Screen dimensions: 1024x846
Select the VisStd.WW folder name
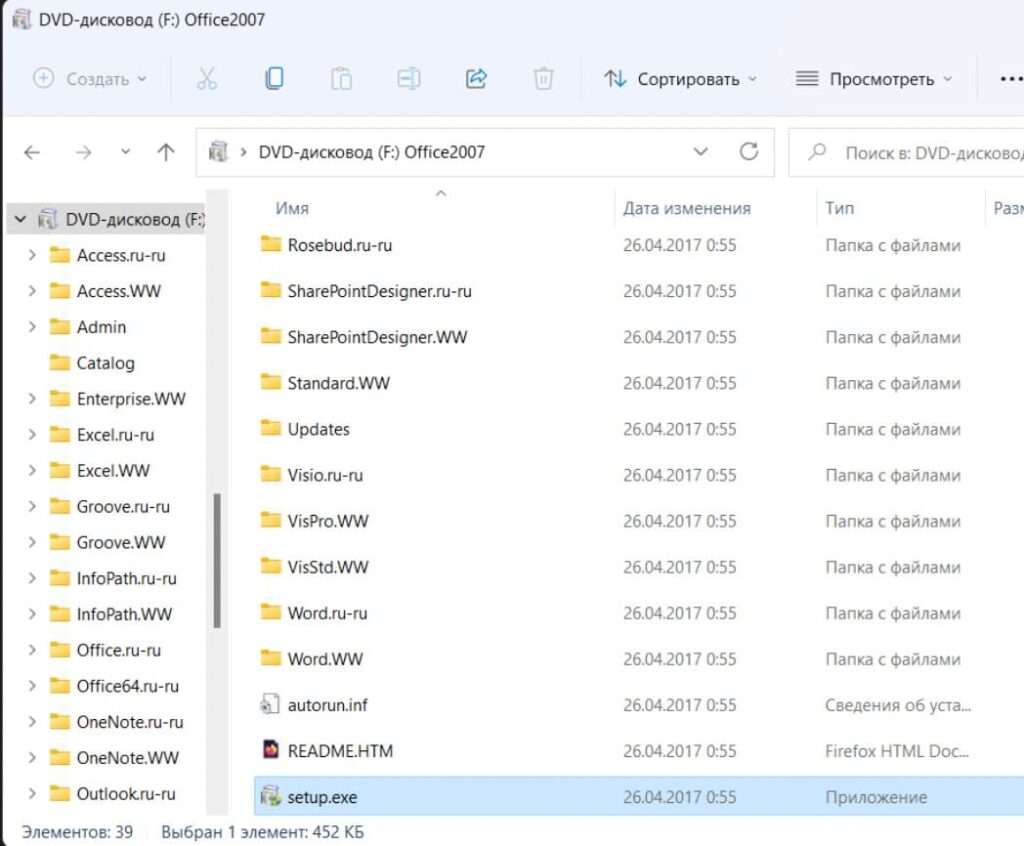328,566
